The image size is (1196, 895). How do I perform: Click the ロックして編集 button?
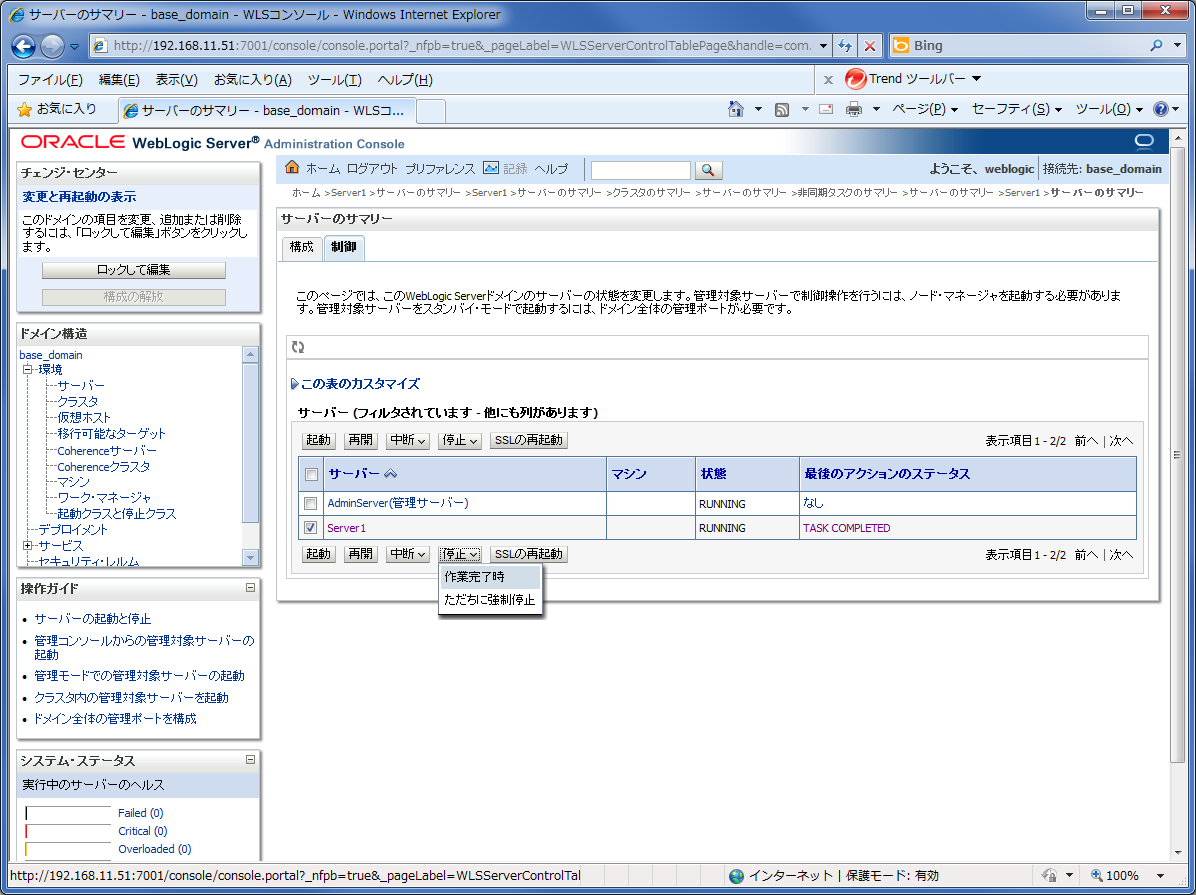pyautogui.click(x=133, y=270)
